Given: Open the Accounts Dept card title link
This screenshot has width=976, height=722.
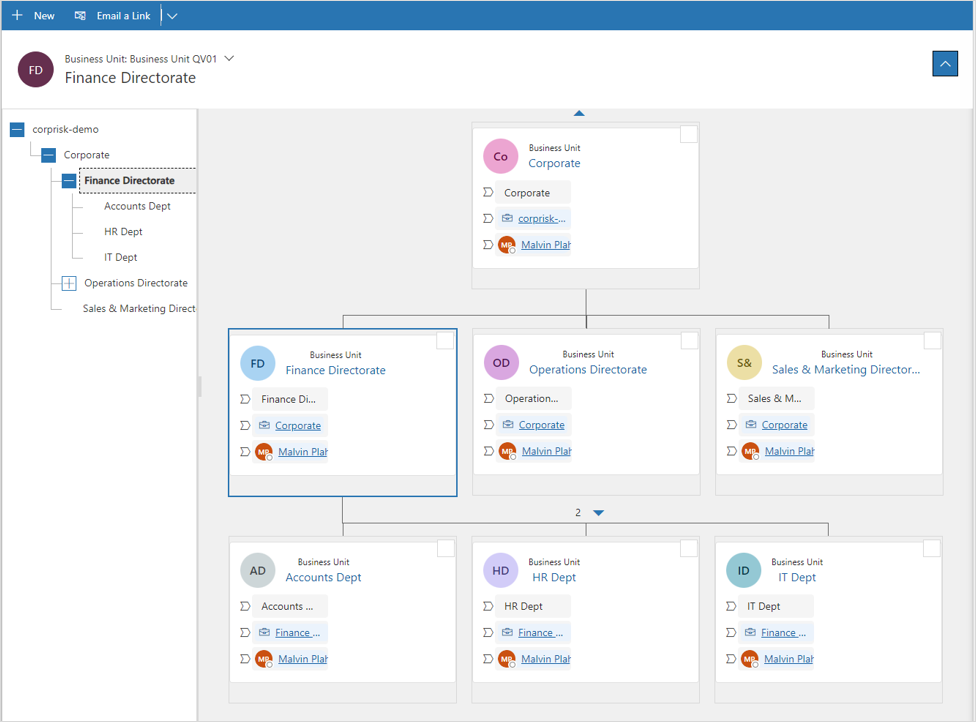Looking at the screenshot, I should pos(323,578).
